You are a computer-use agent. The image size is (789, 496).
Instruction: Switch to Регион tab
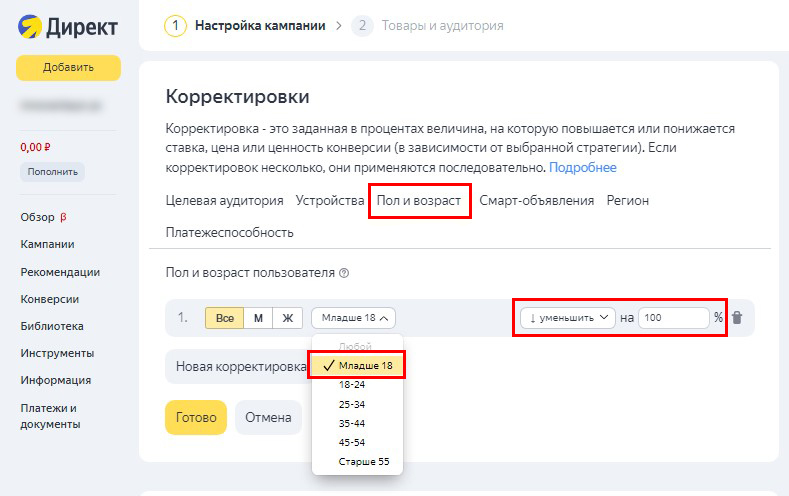click(627, 201)
